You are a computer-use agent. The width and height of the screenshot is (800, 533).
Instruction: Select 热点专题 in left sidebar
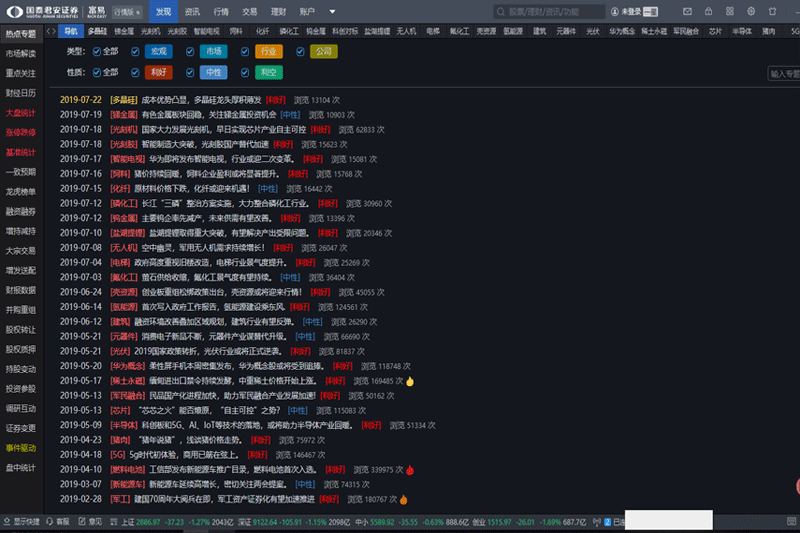21,34
